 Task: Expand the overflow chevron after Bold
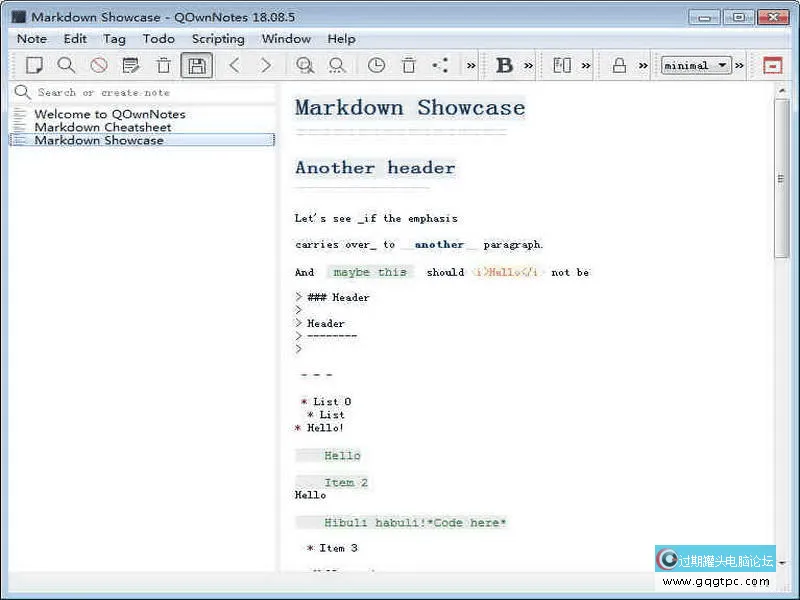529,66
